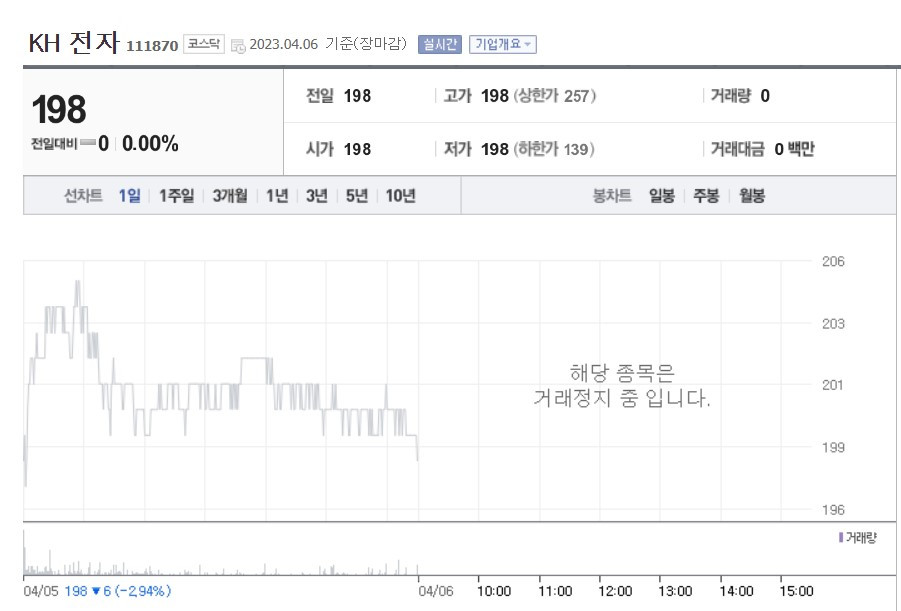
Task: Open the 기업개요 dropdown
Action: (505, 43)
